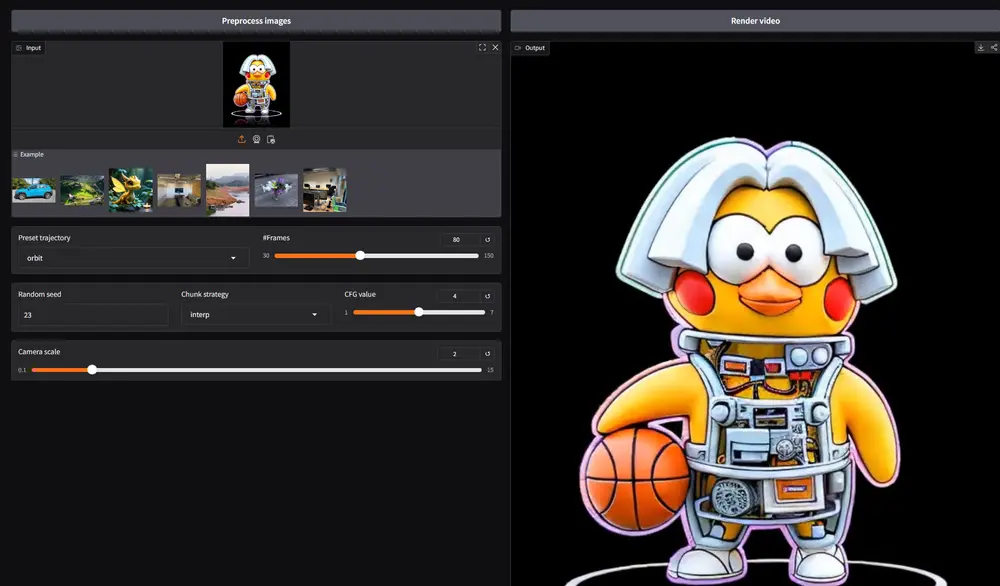
Task: Click the upload image icon
Action: [x=242, y=139]
